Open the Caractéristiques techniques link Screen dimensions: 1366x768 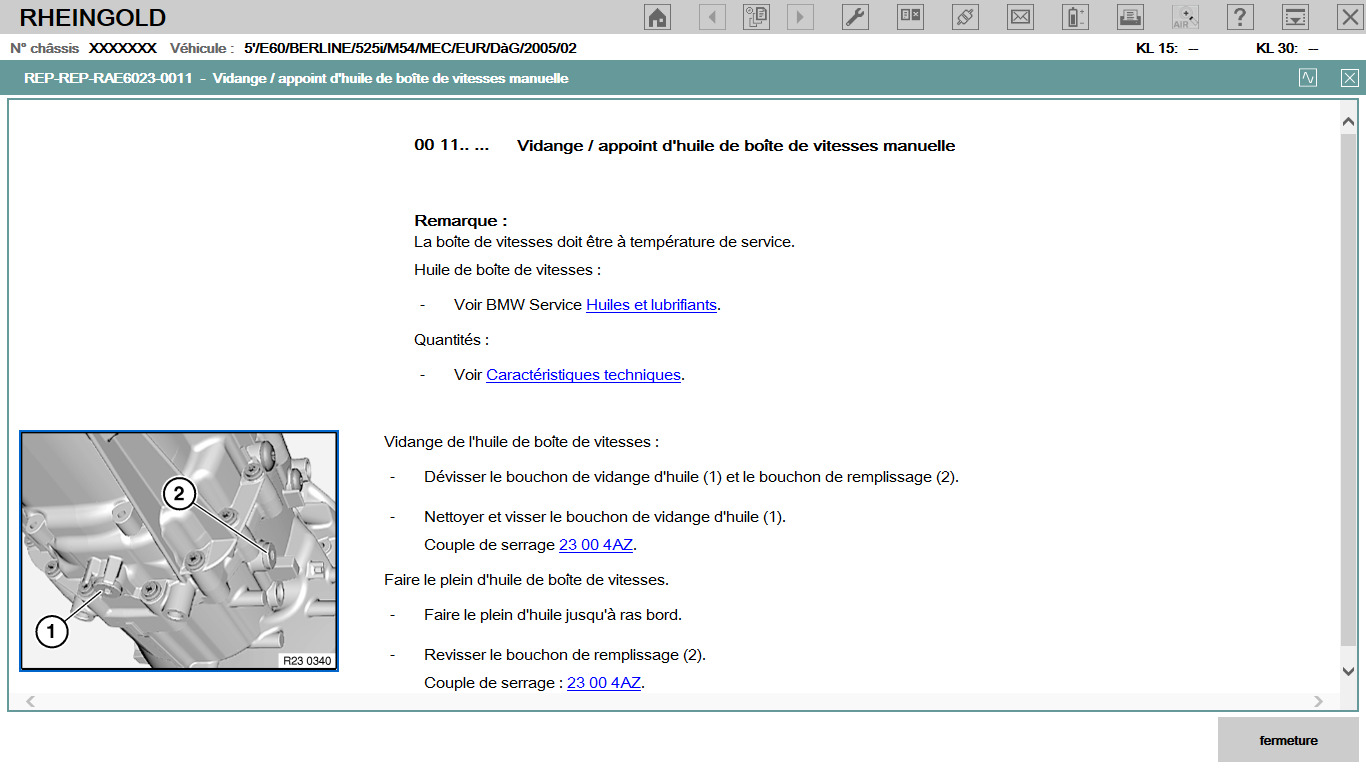pos(583,375)
